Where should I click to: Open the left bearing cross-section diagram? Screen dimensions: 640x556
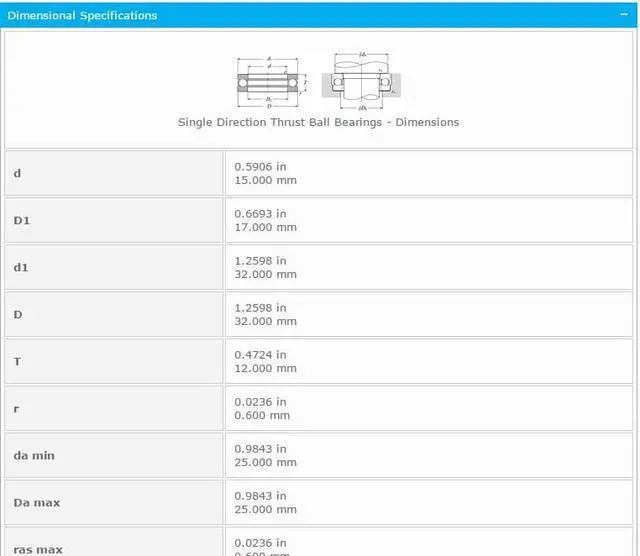(x=267, y=80)
